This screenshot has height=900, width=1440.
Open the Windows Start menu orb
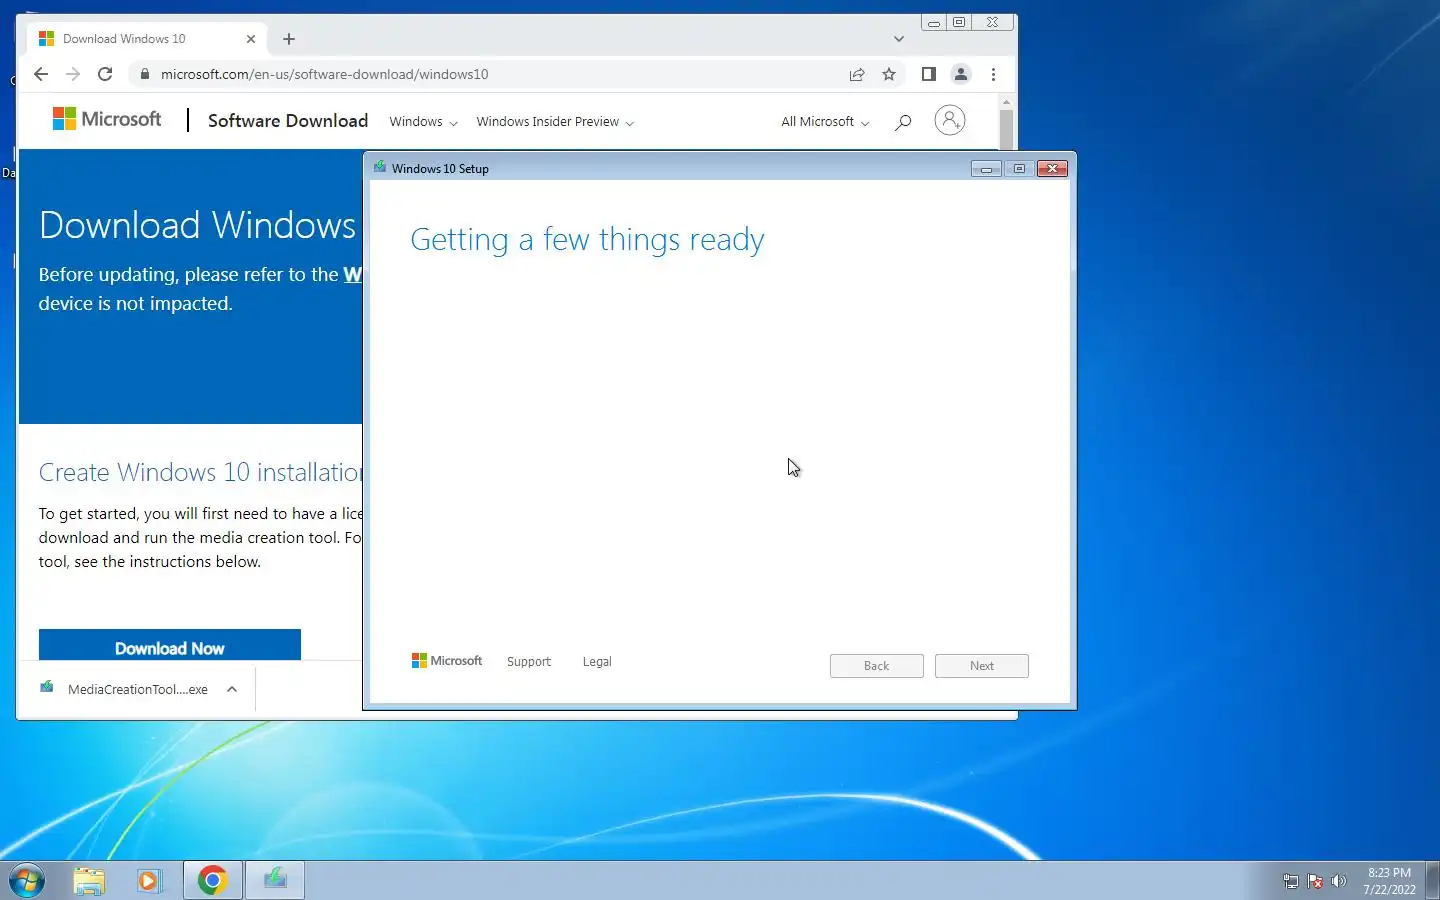click(x=27, y=881)
